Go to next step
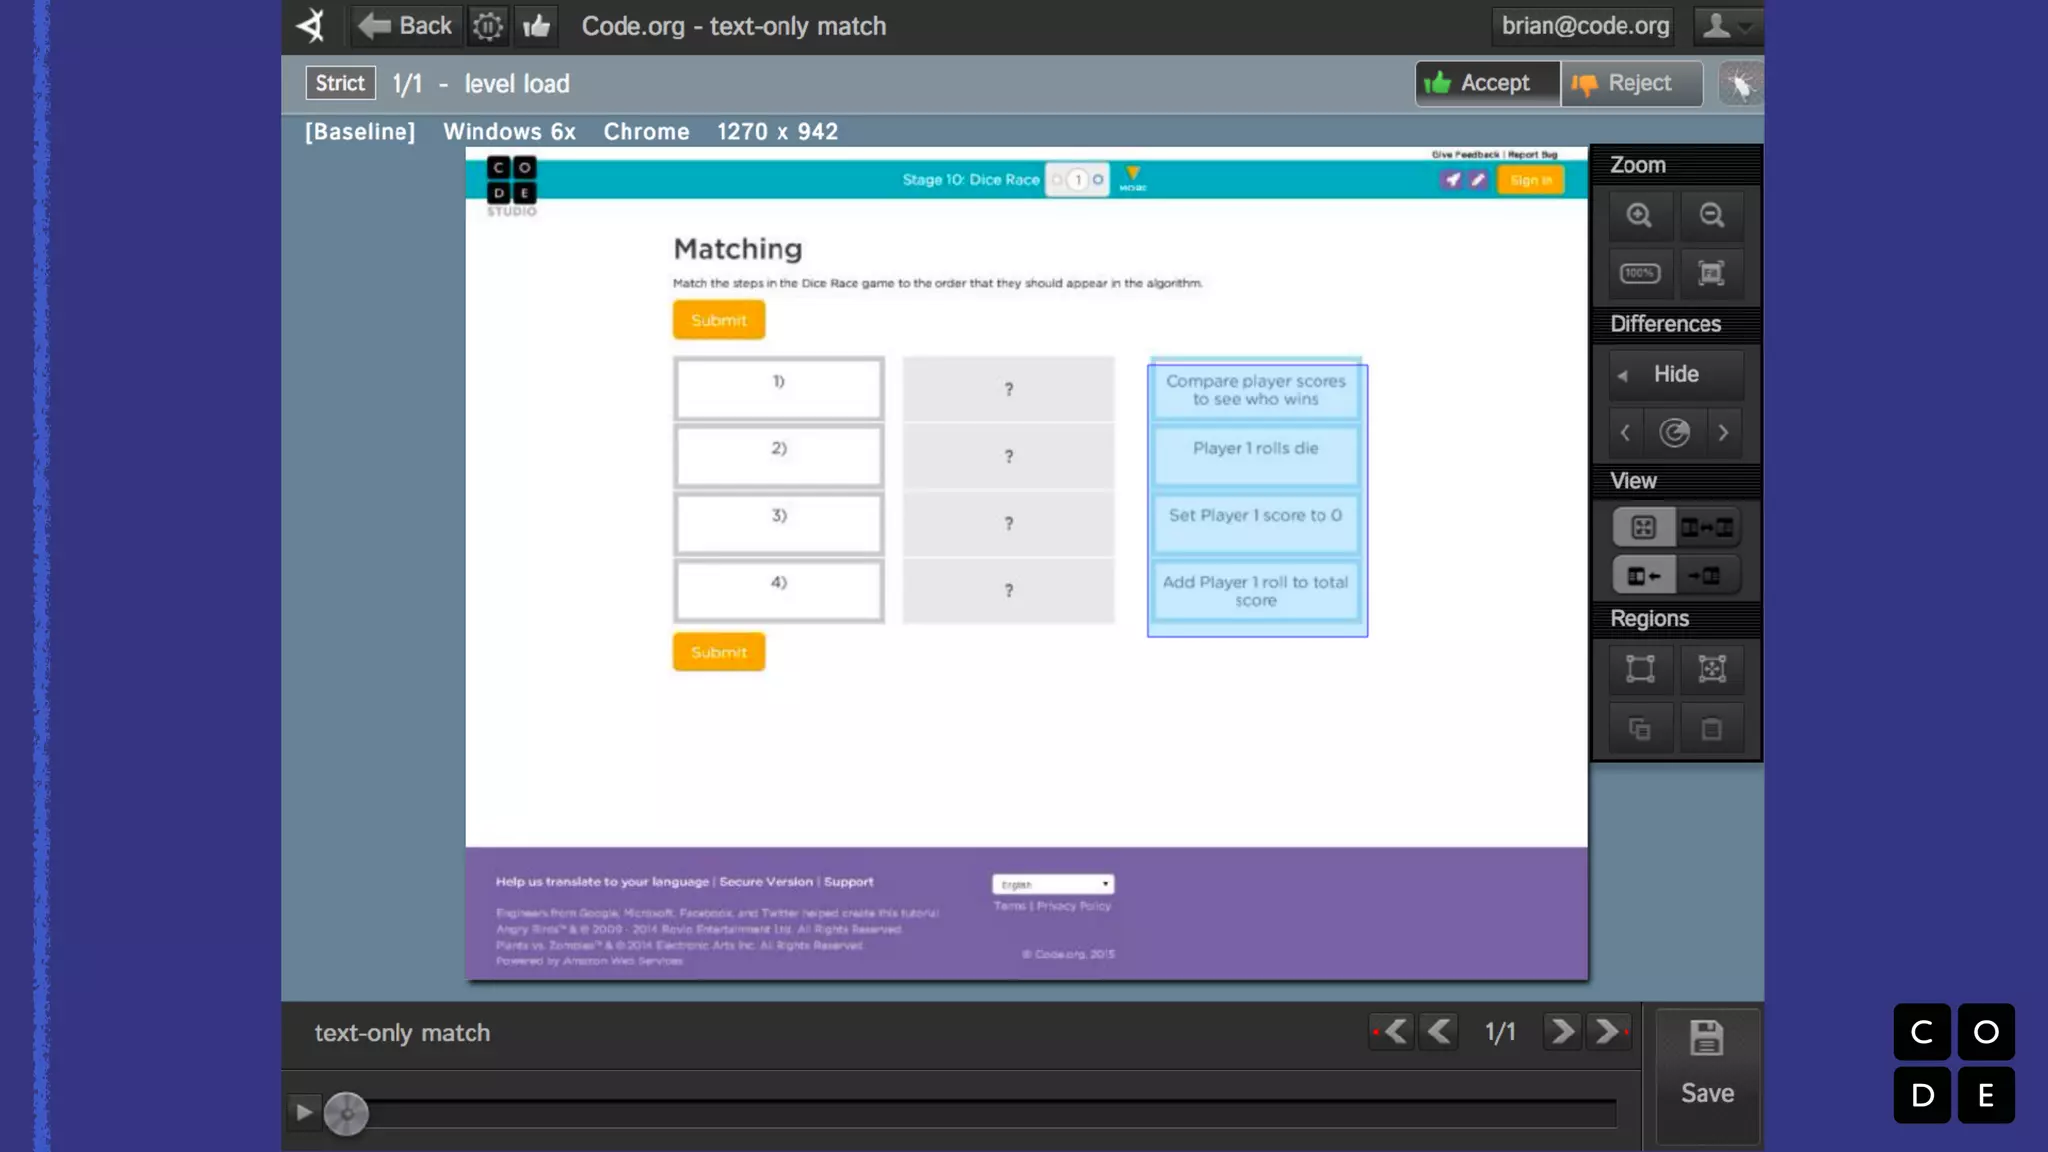This screenshot has height=1152, width=2048. (x=1562, y=1031)
